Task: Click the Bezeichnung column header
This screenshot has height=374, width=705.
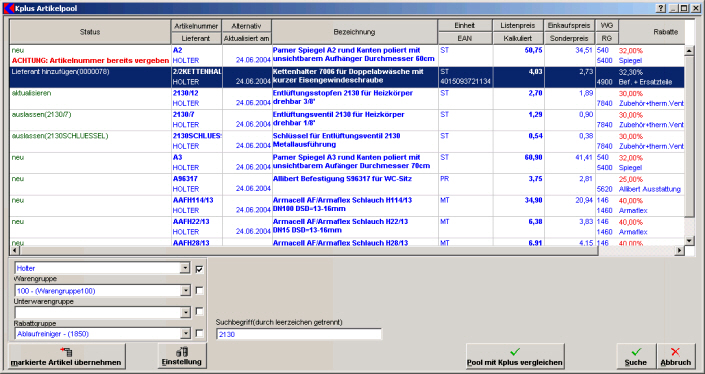Action: [x=354, y=32]
